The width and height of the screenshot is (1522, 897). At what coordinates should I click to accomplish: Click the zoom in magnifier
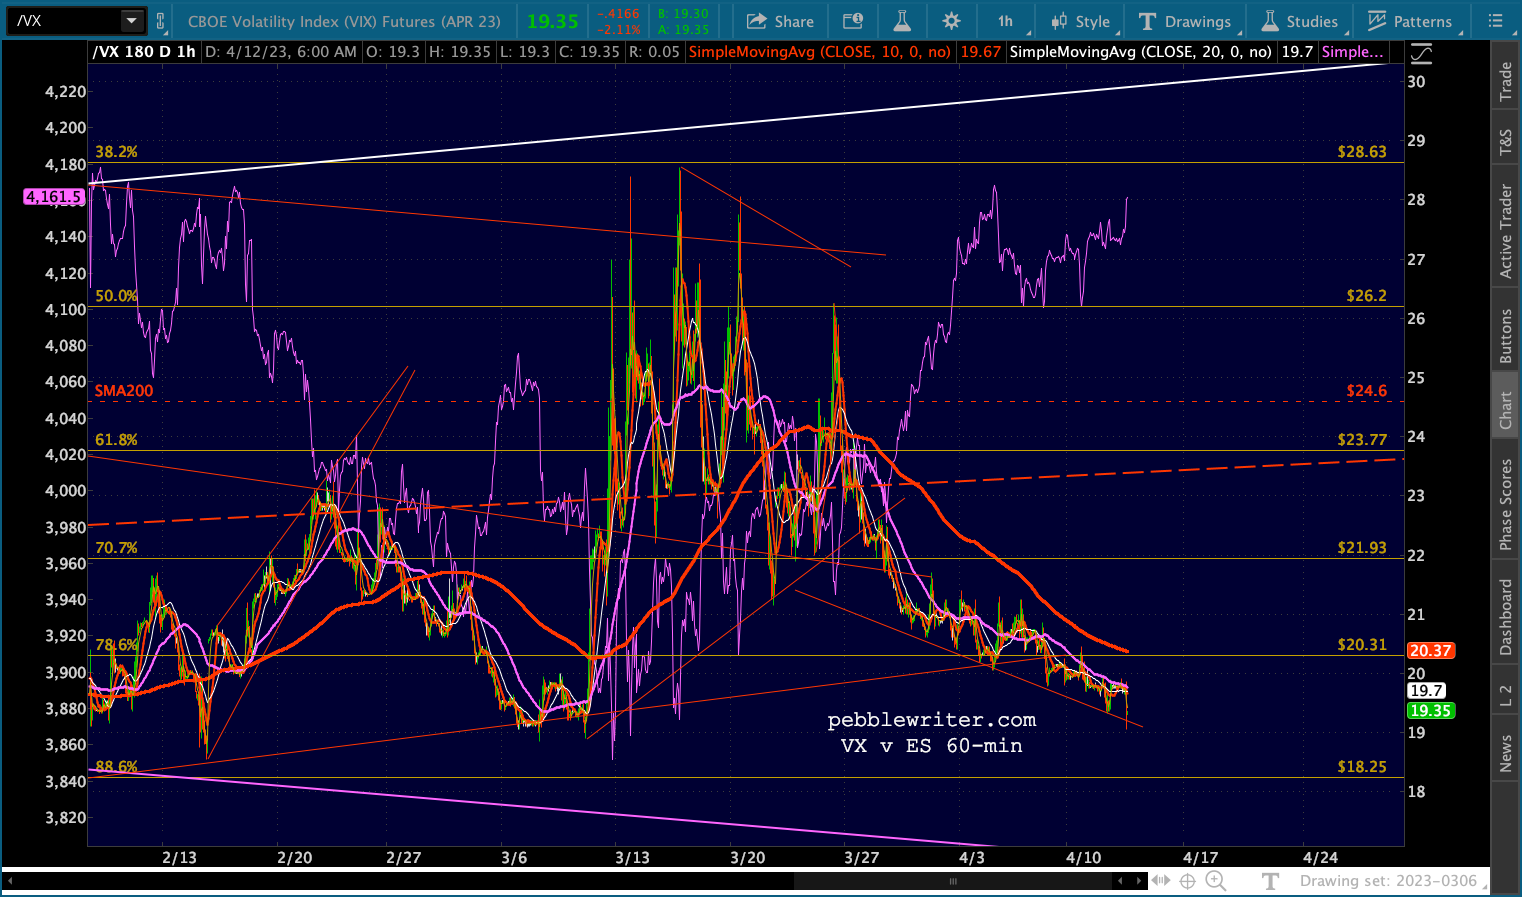(1215, 881)
